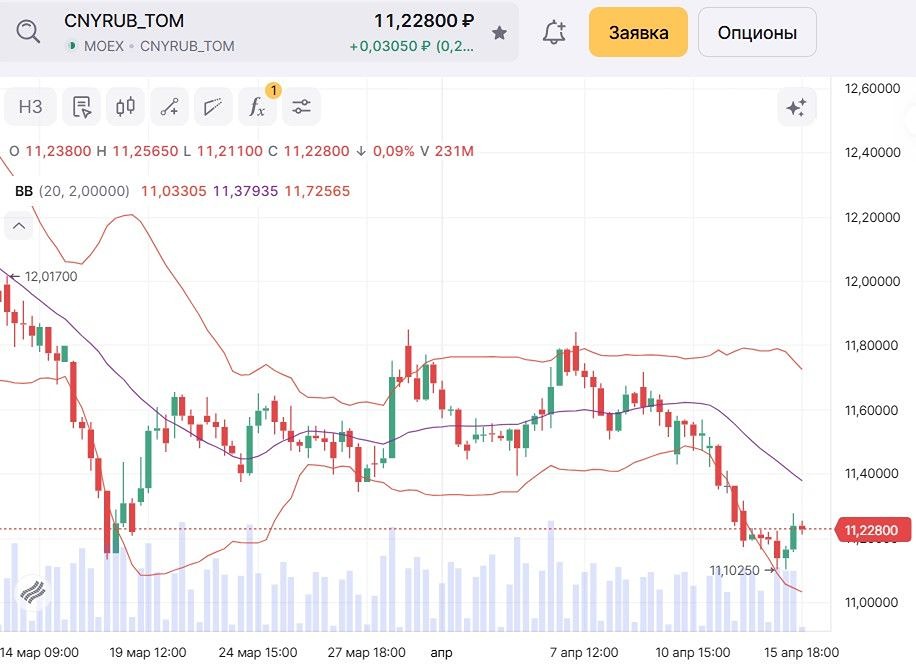Click the apr month label on the time axis

coord(441,653)
